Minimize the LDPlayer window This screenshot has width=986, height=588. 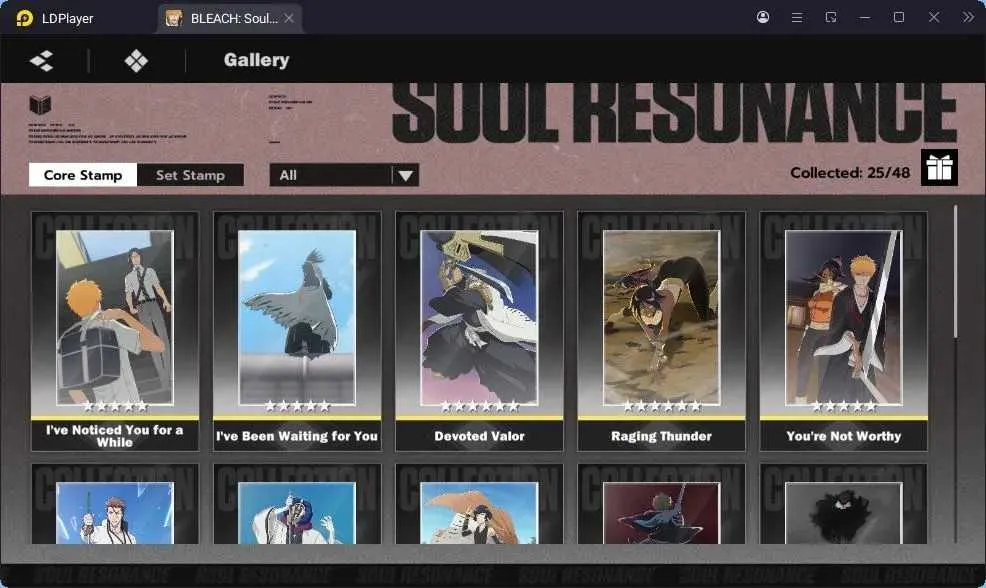tap(865, 18)
